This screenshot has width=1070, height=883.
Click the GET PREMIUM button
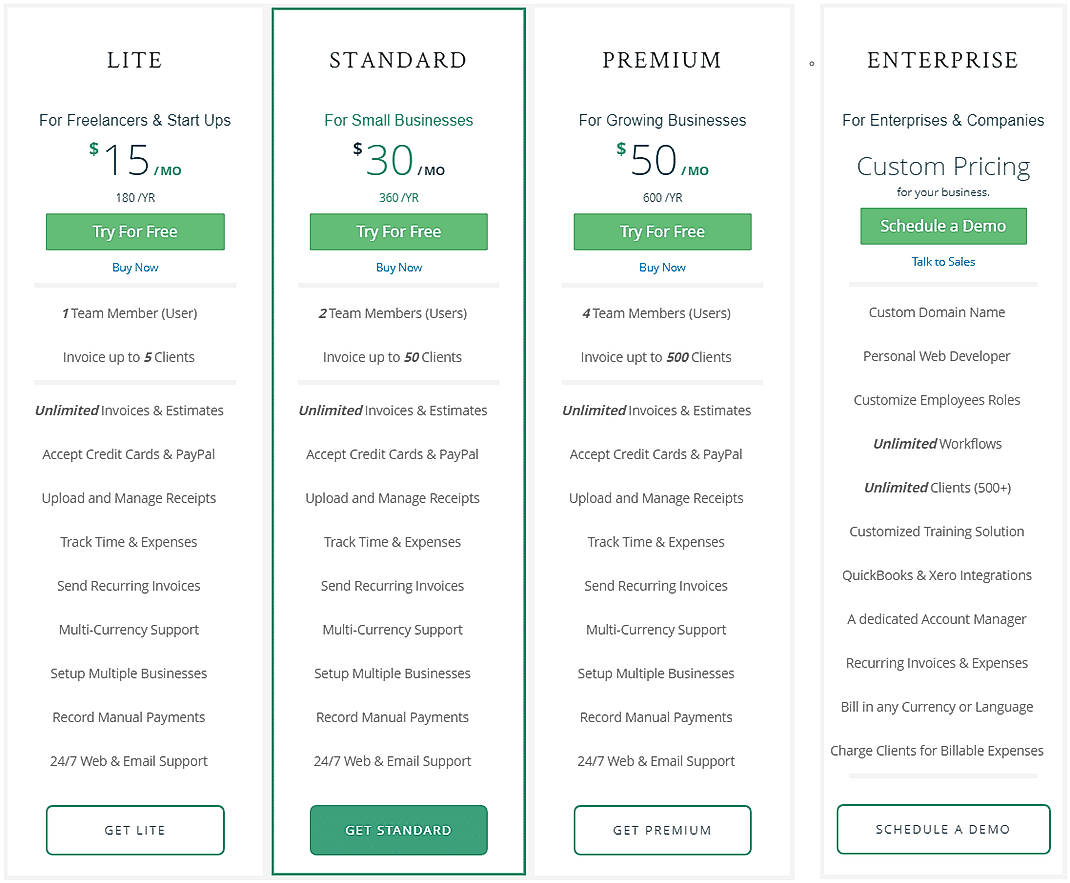[662, 830]
